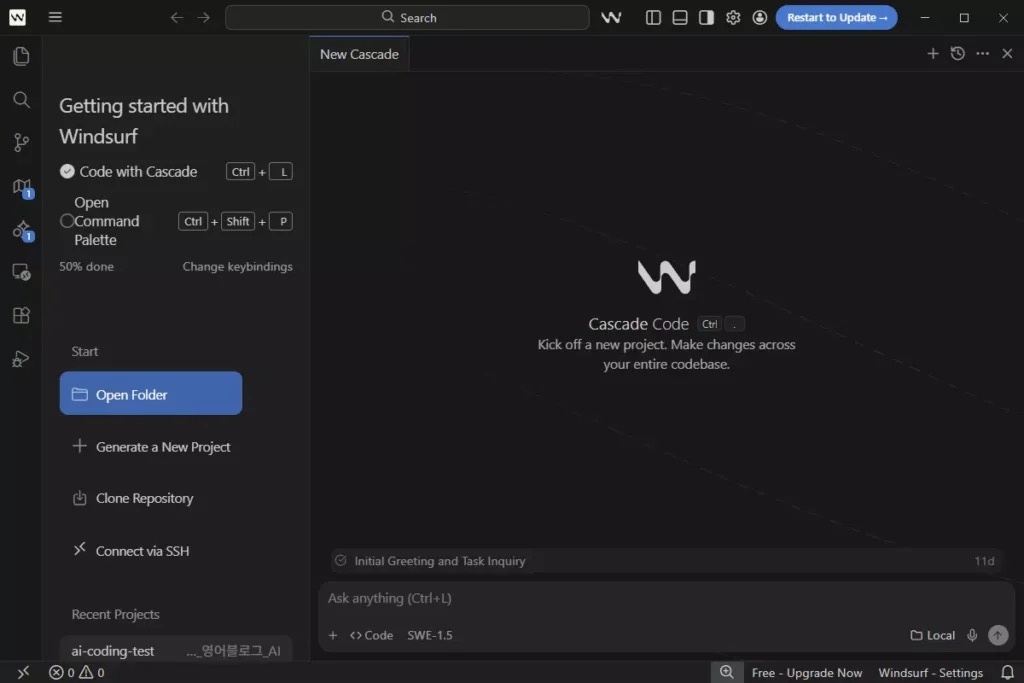Click Free - Upgrade Now in status bar
1024x683 pixels.
(x=807, y=673)
